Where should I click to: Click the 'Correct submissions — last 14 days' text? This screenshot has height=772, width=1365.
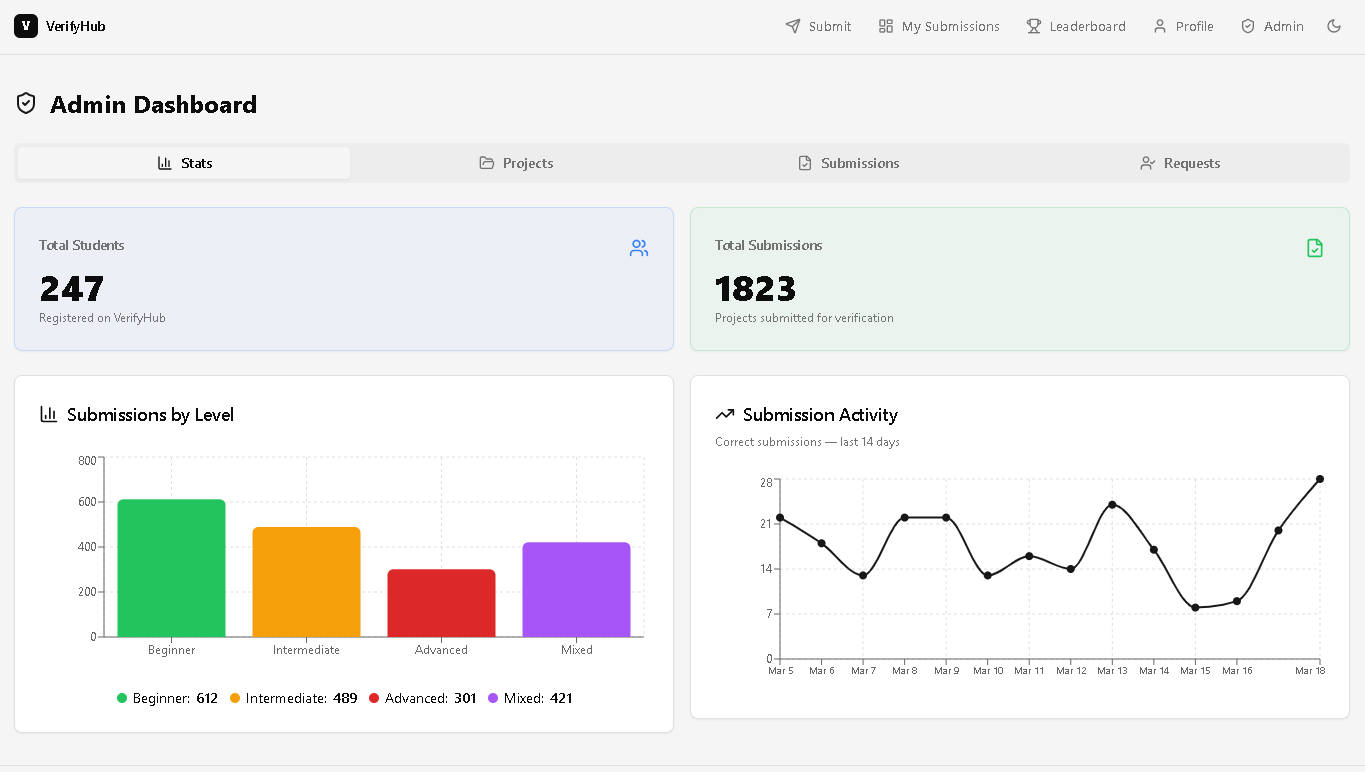click(807, 442)
